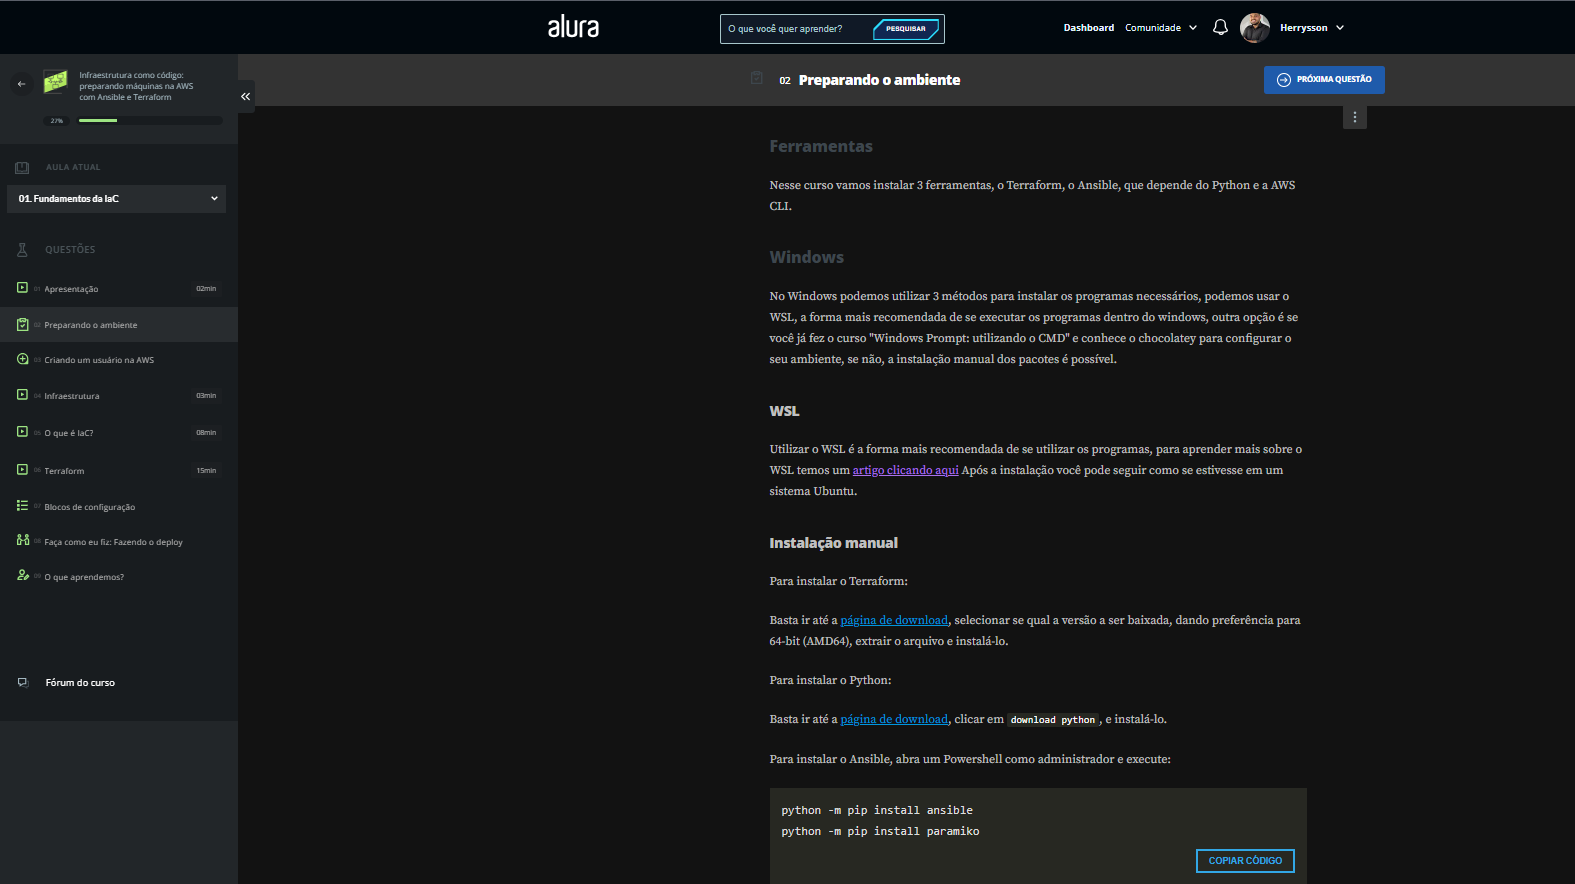
Task: Click the Aula Atual book icon
Action: pyautogui.click(x=22, y=167)
